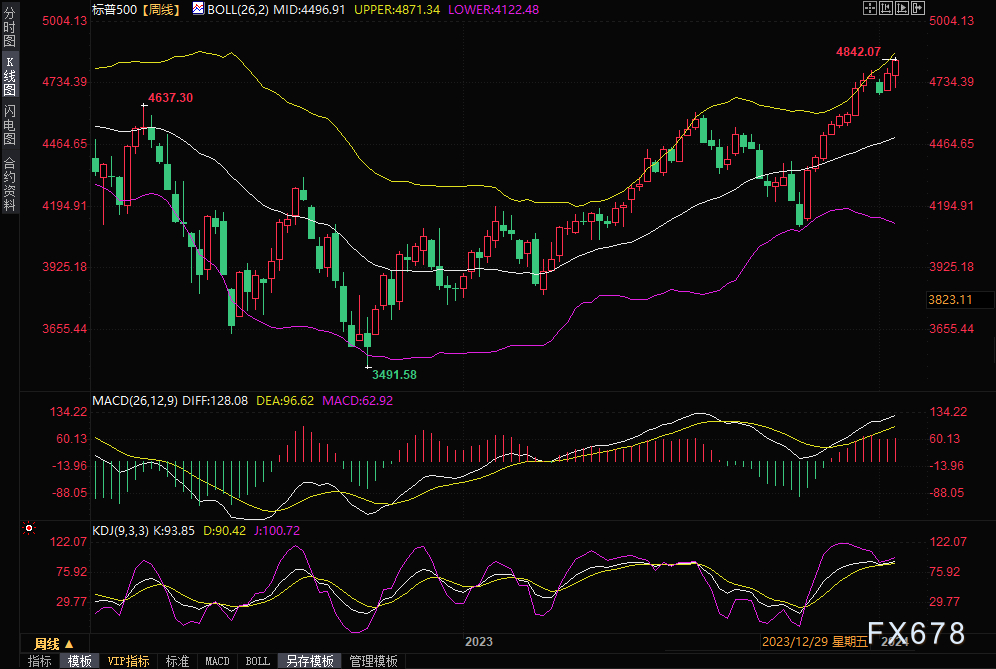Click the 3823.11 price label on axis
The image size is (996, 669).
click(x=950, y=300)
